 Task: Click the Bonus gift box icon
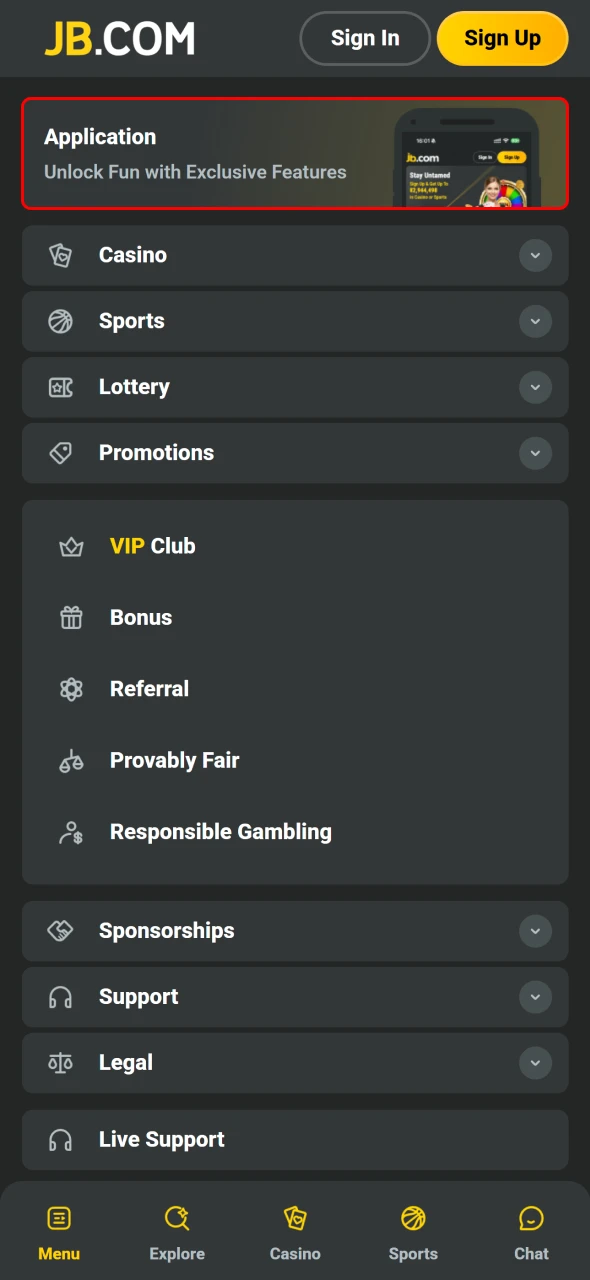click(x=71, y=617)
